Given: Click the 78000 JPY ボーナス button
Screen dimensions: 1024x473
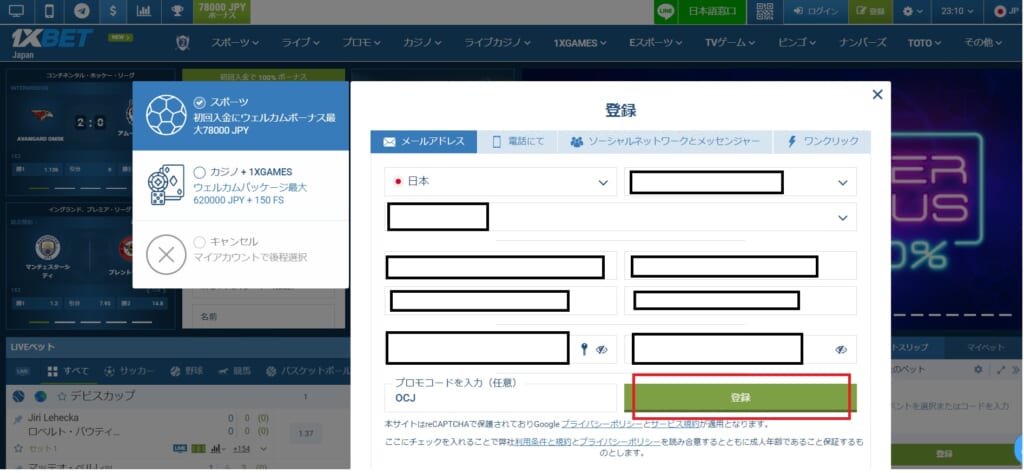Looking at the screenshot, I should [222, 11].
